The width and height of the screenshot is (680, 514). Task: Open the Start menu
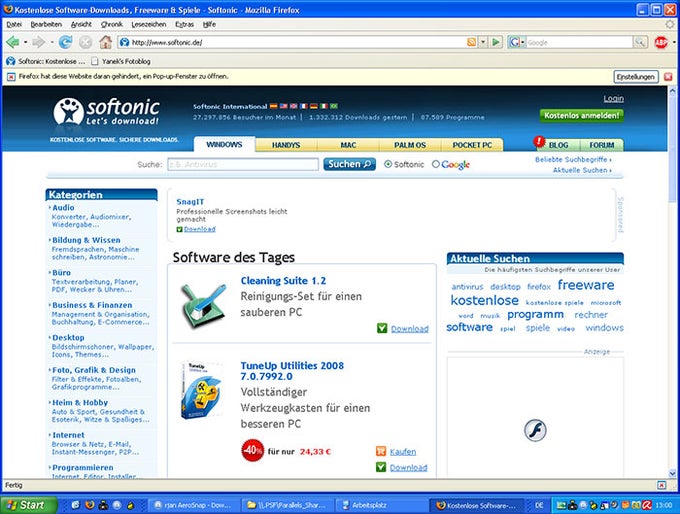click(29, 505)
